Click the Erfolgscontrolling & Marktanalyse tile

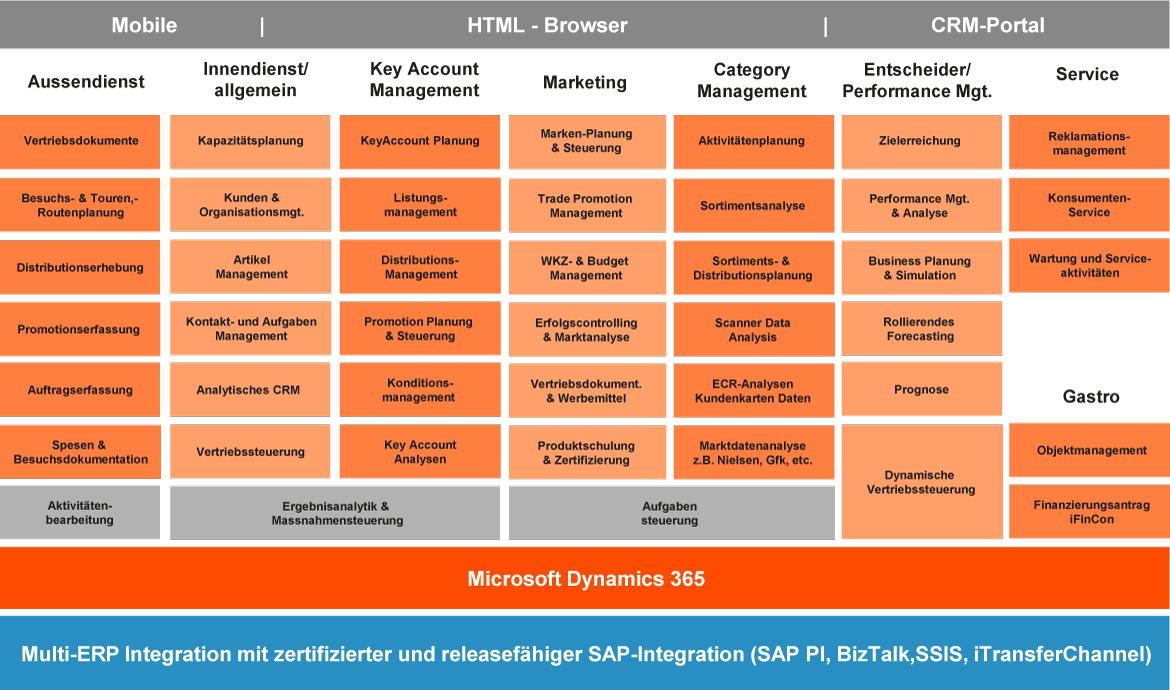click(587, 330)
